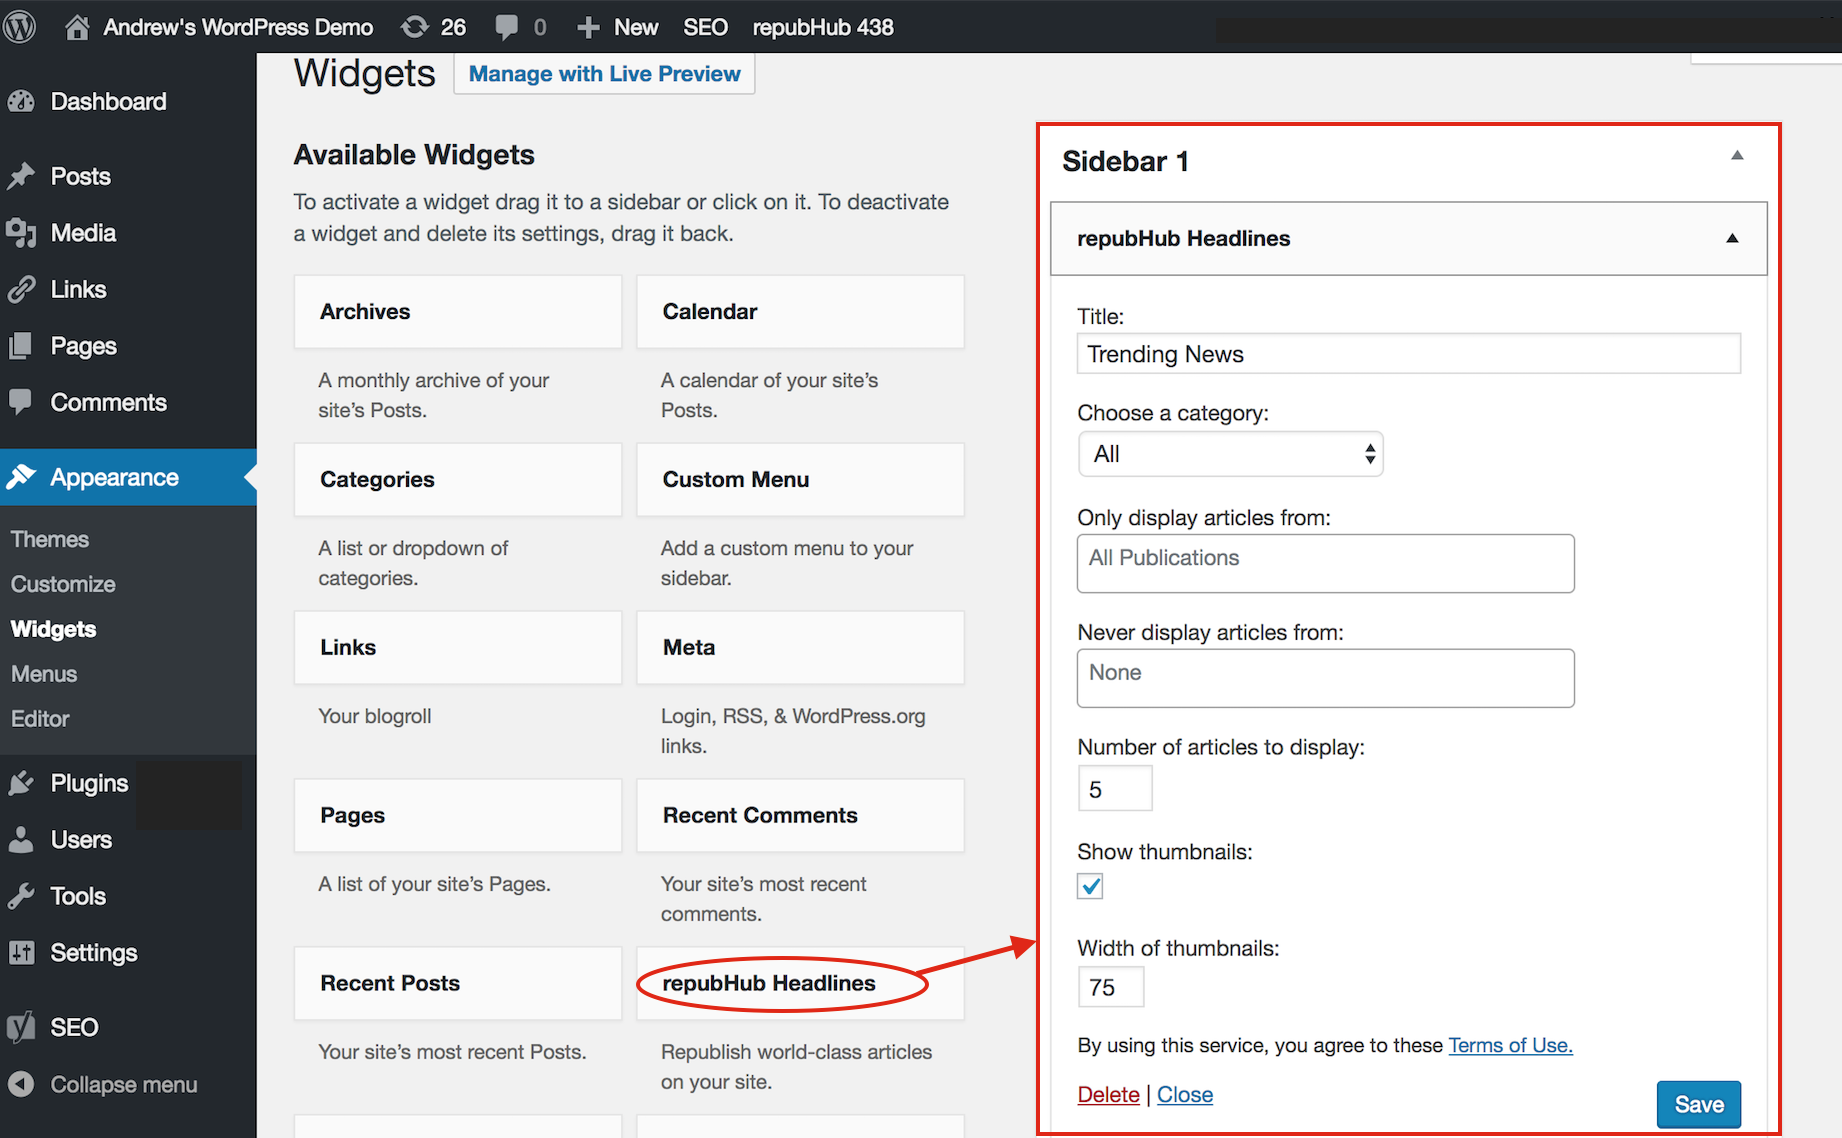
Task: Uncheck the Show thumbnails checkbox
Action: (x=1090, y=886)
